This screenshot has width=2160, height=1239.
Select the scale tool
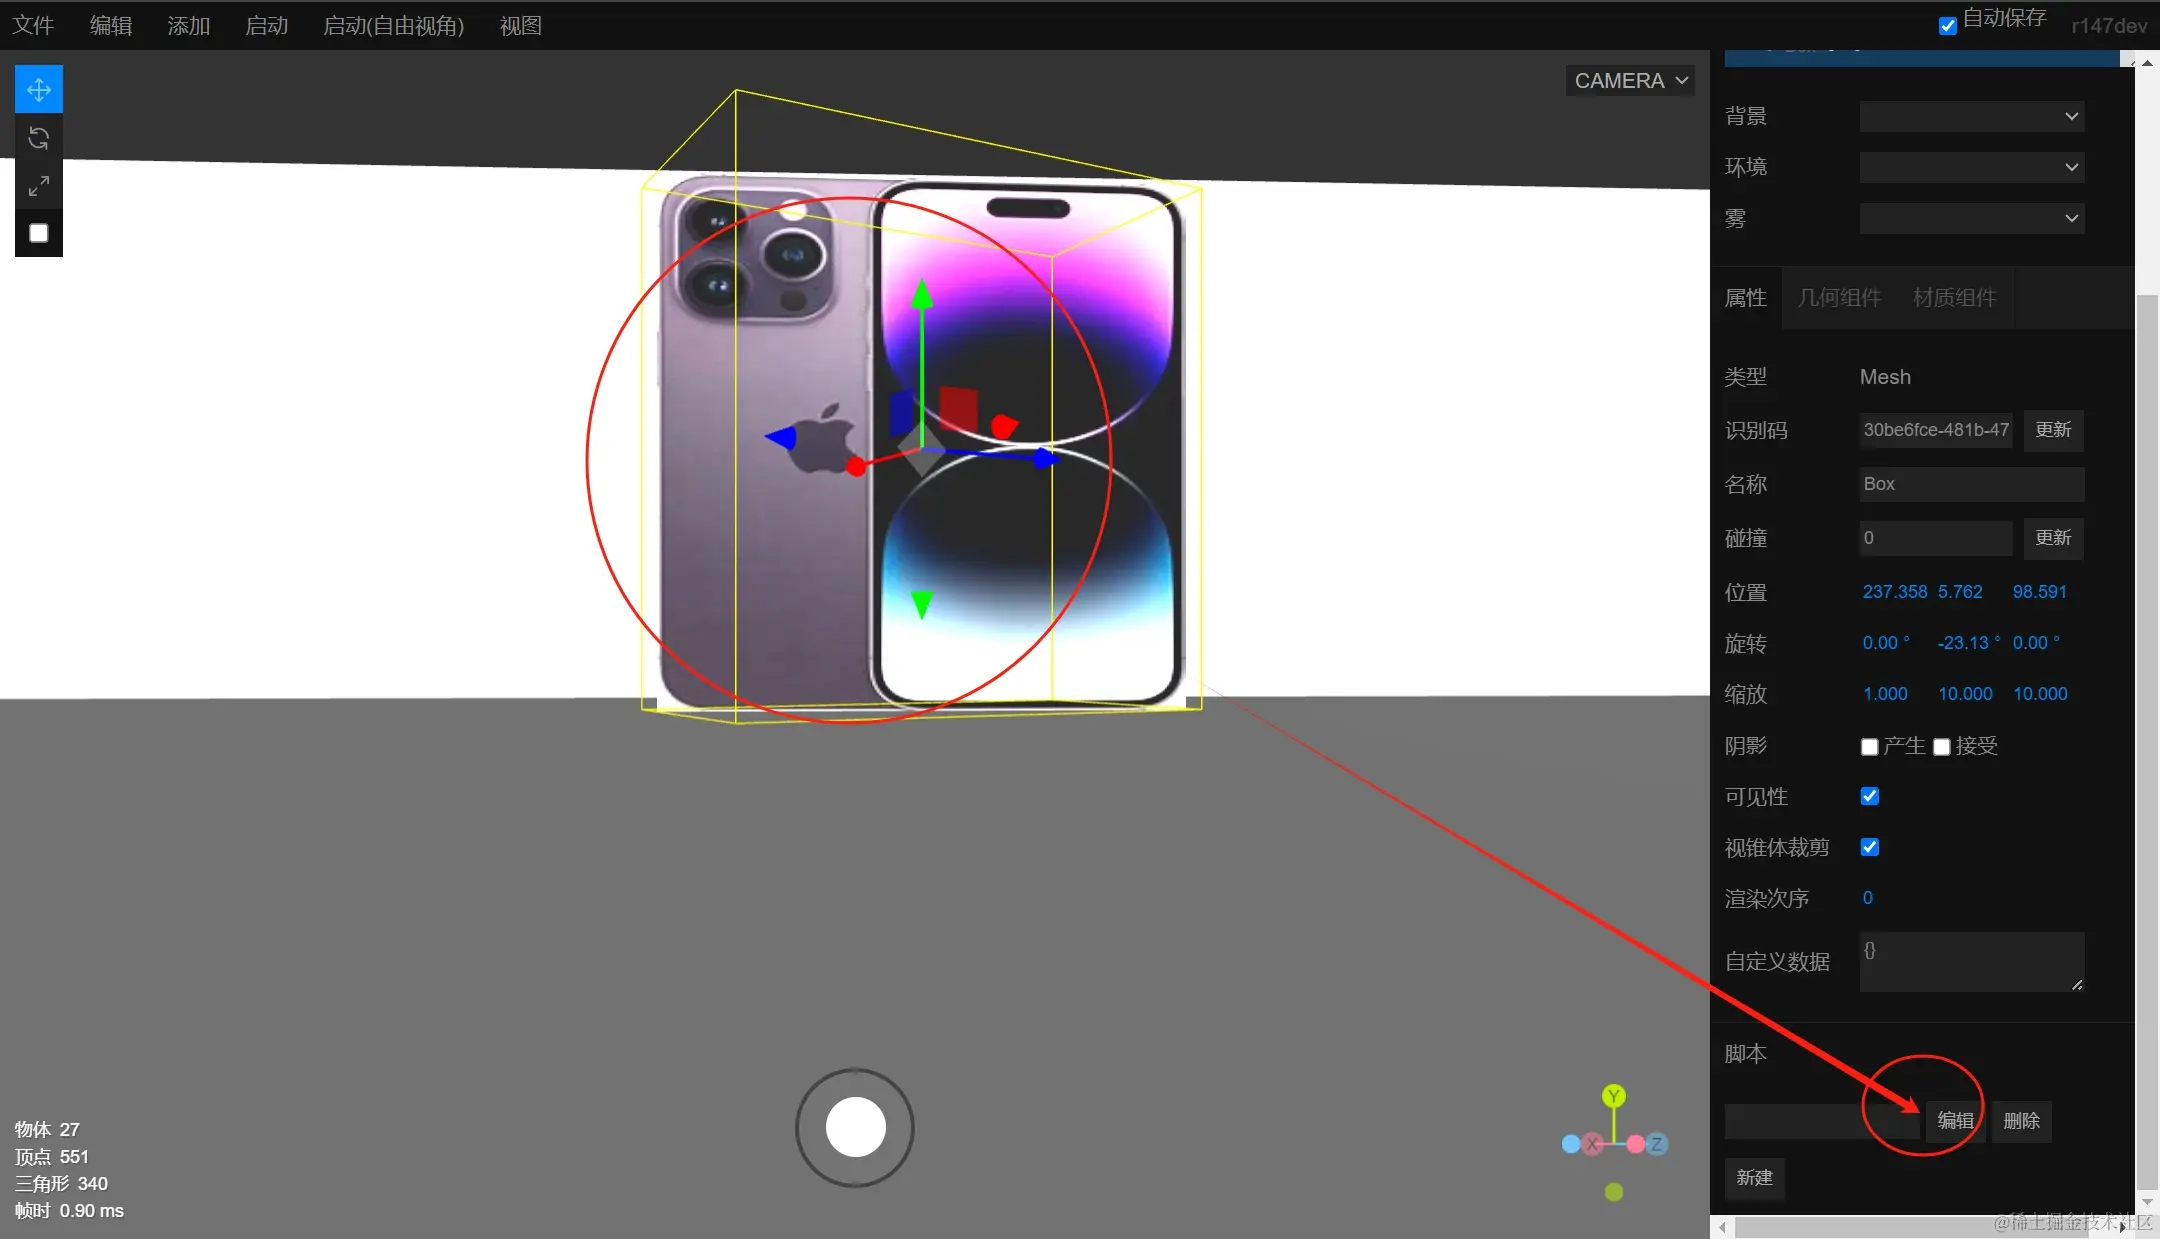click(x=39, y=186)
